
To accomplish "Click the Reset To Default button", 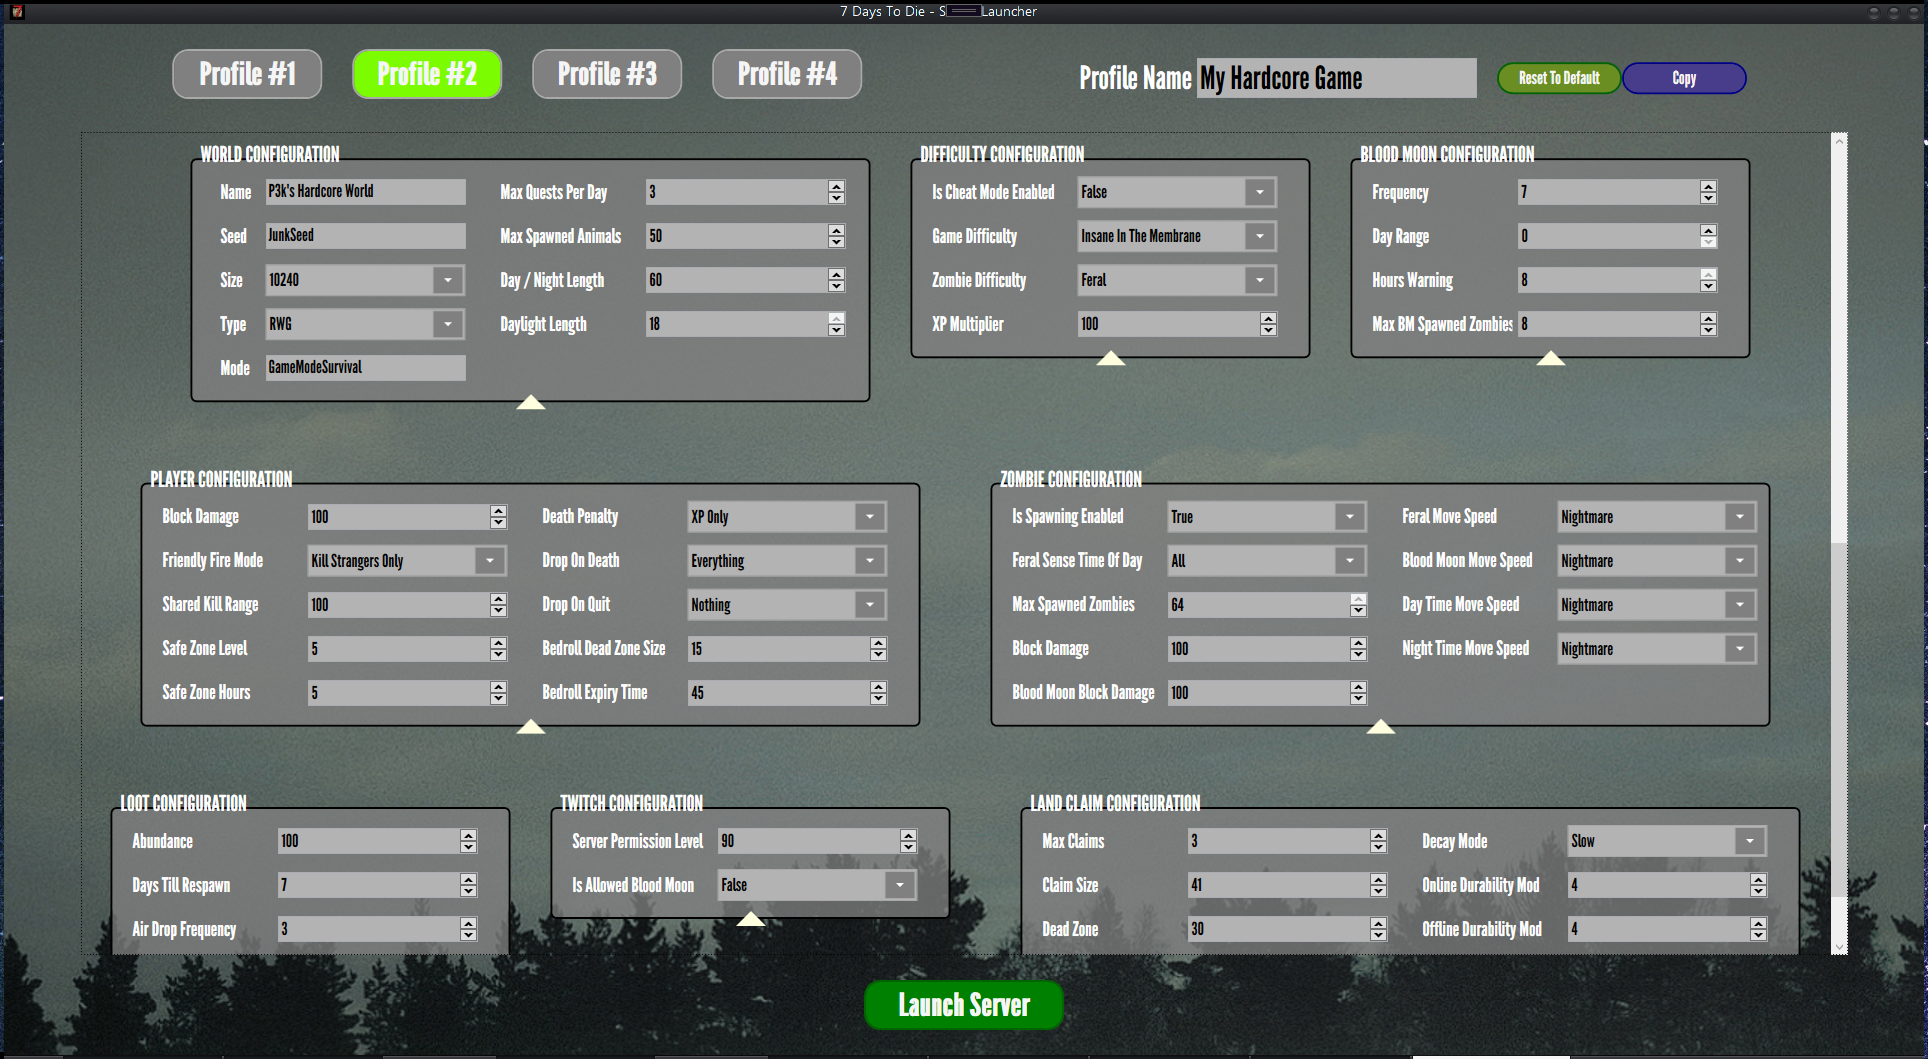I will click(x=1559, y=78).
